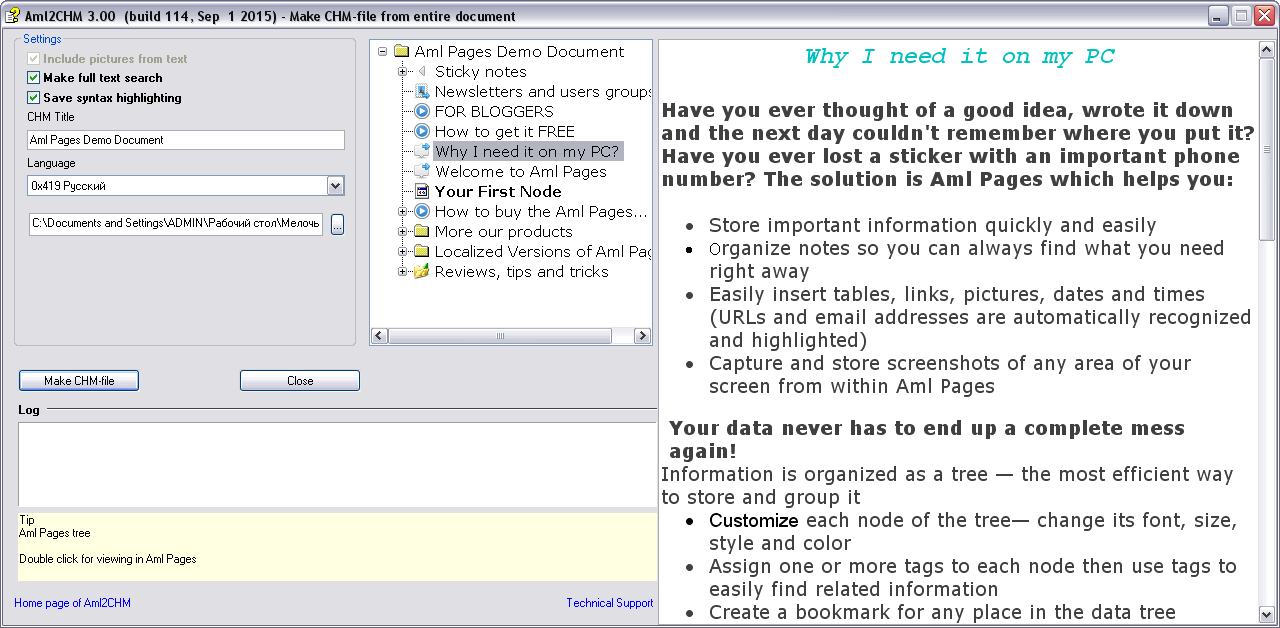This screenshot has width=1280, height=628.
Task: Expand the Sticky notes tree node
Action: 403,72
